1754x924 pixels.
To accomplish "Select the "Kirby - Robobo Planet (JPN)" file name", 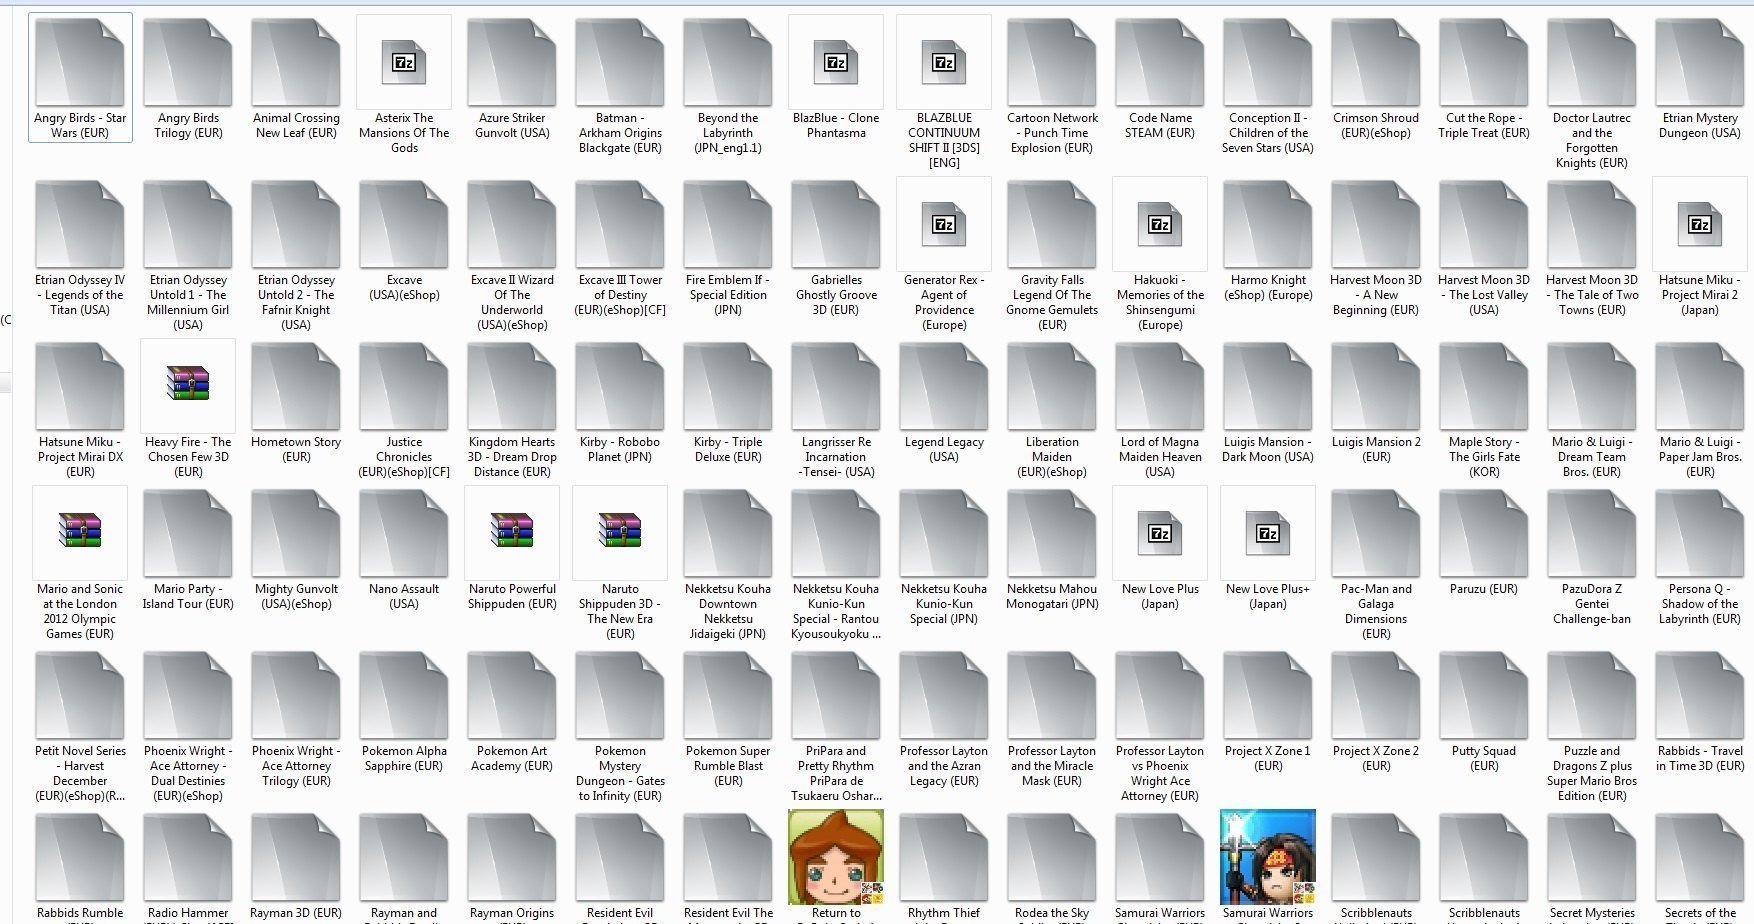I will pos(620,449).
